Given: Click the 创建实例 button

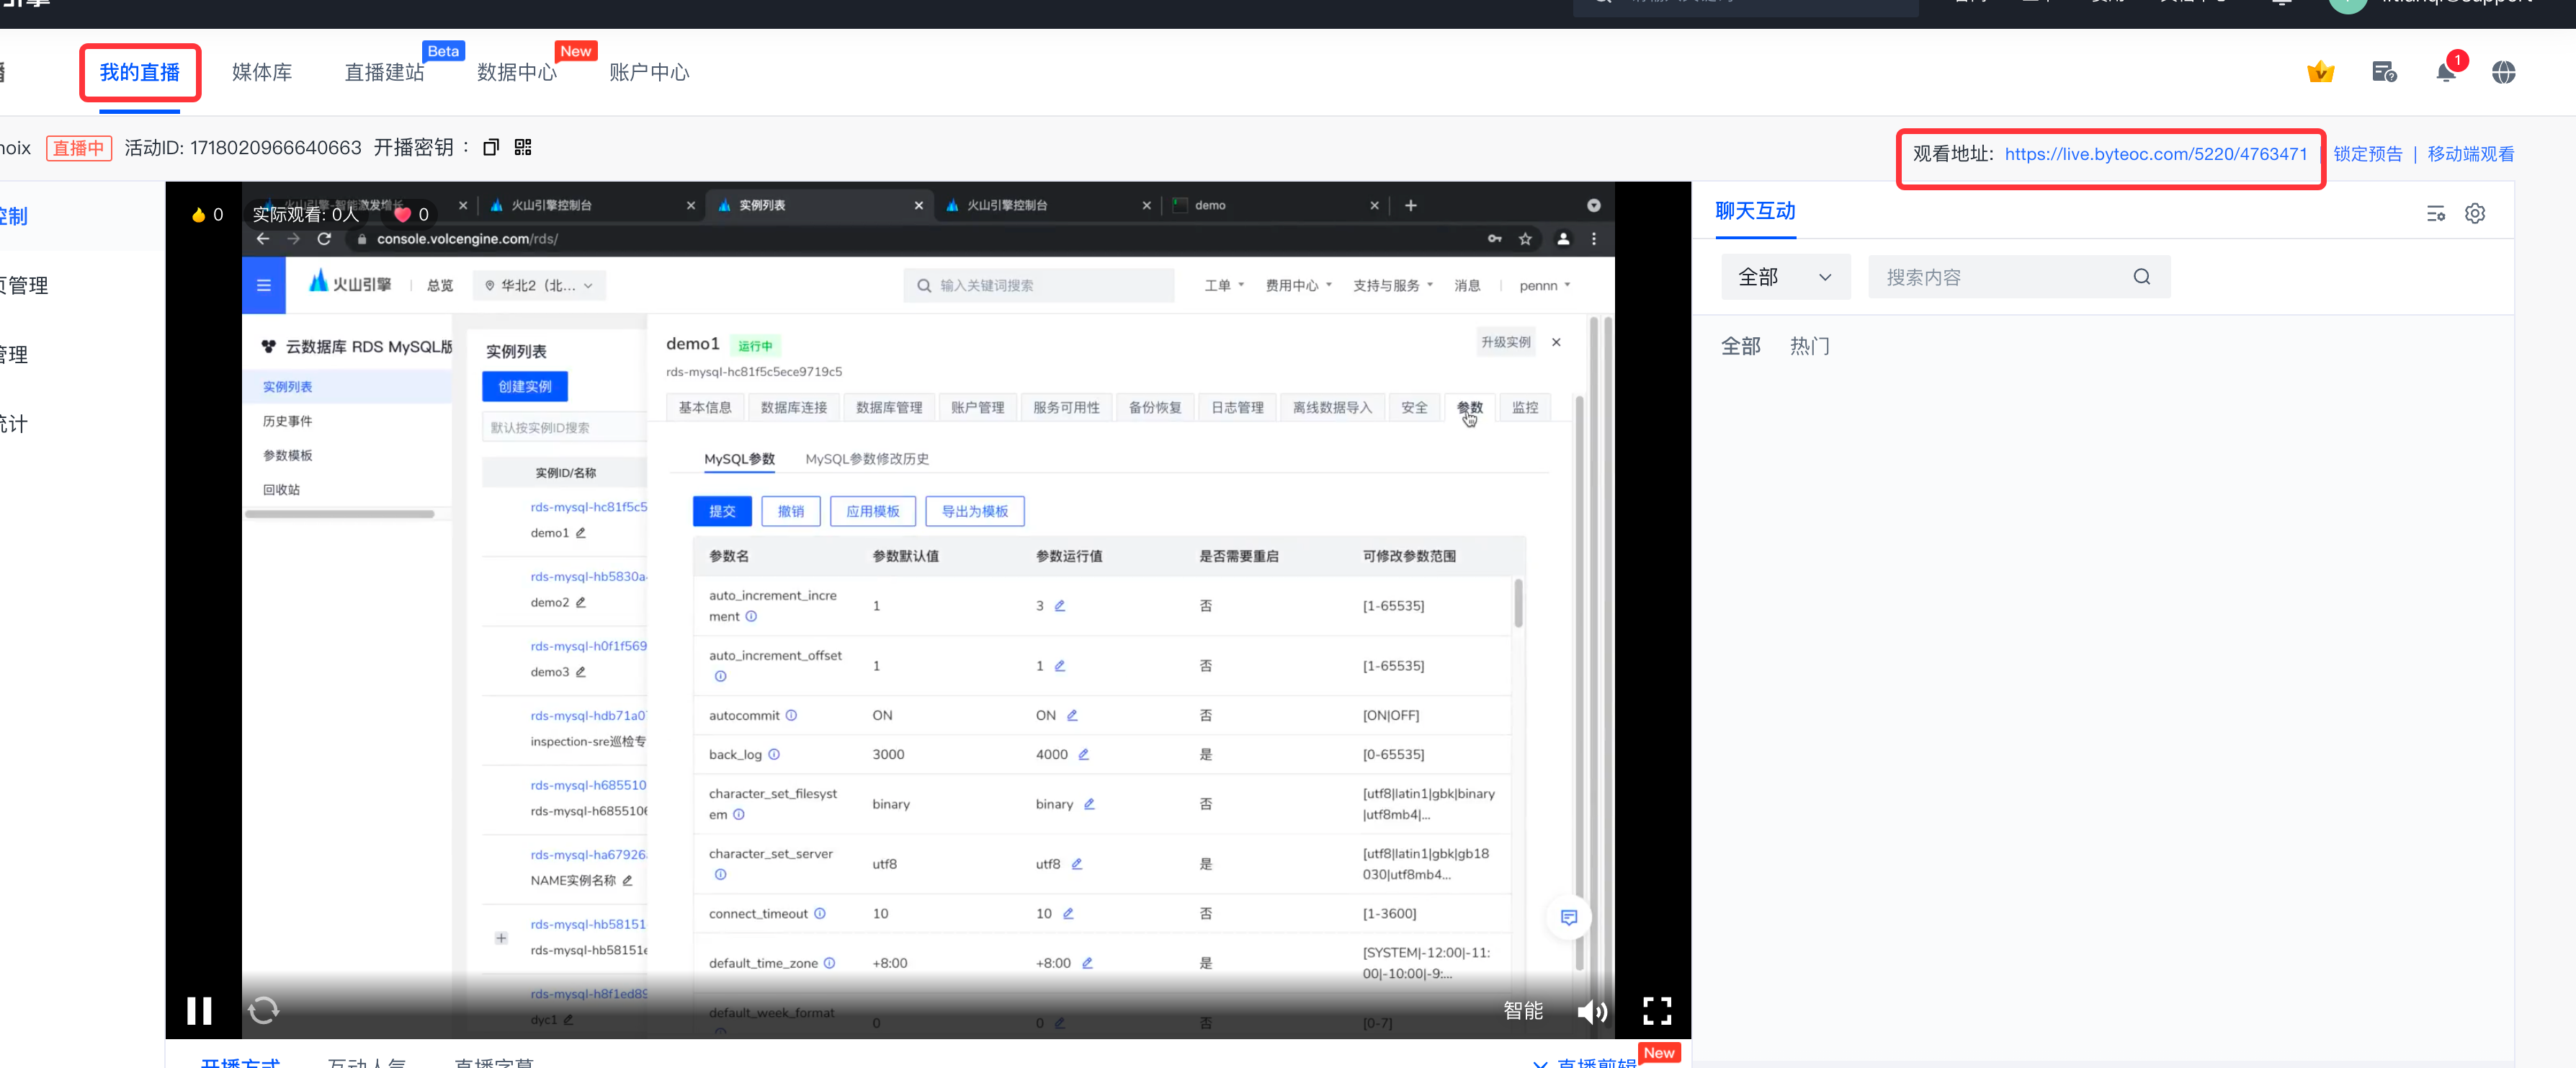Looking at the screenshot, I should pyautogui.click(x=525, y=386).
